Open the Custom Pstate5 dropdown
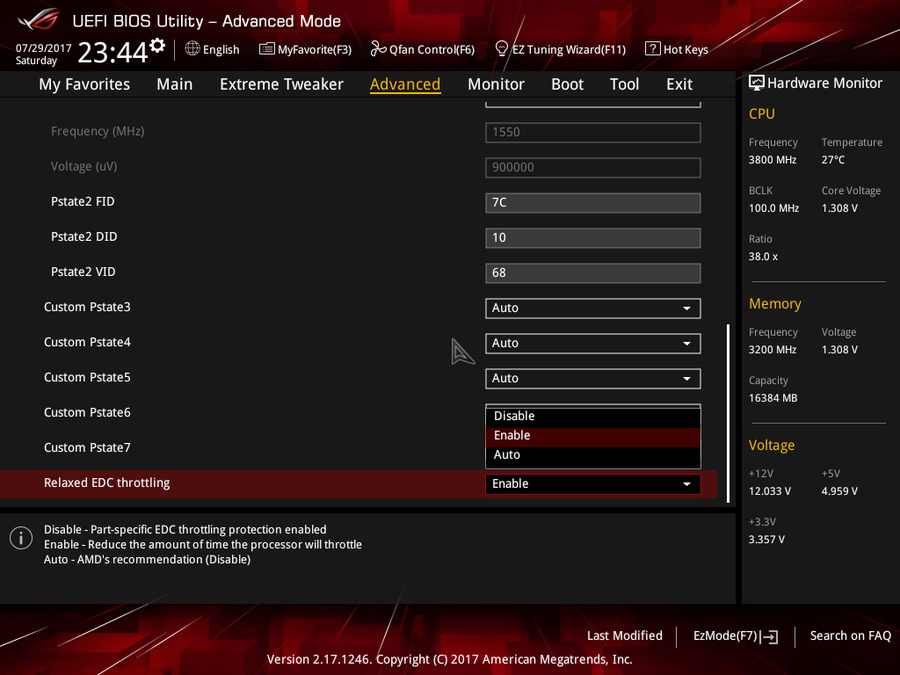900x675 pixels. [593, 378]
